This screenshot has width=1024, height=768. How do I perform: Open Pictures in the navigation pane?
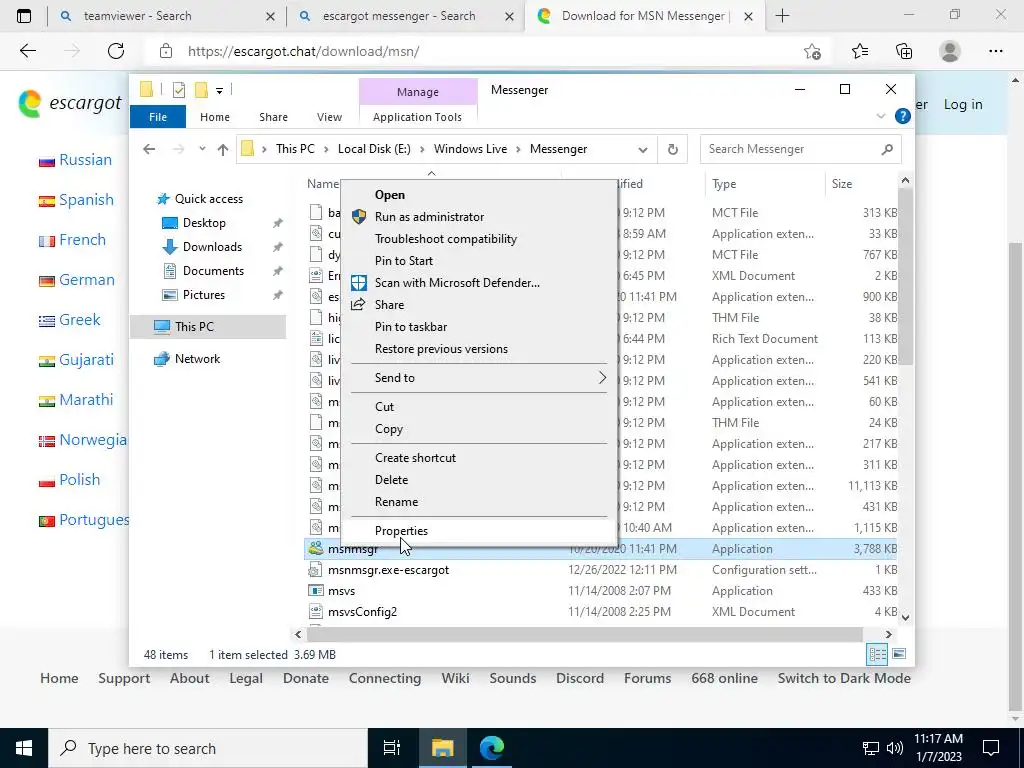[204, 295]
